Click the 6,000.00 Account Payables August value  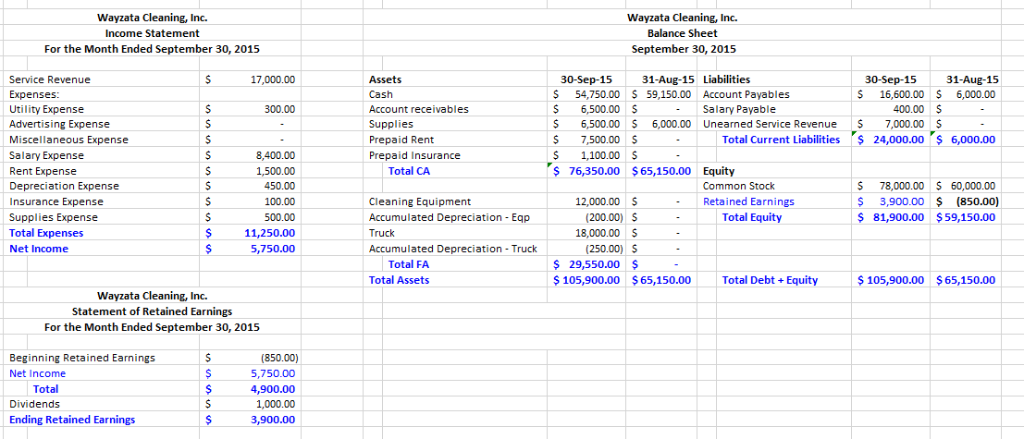point(974,95)
